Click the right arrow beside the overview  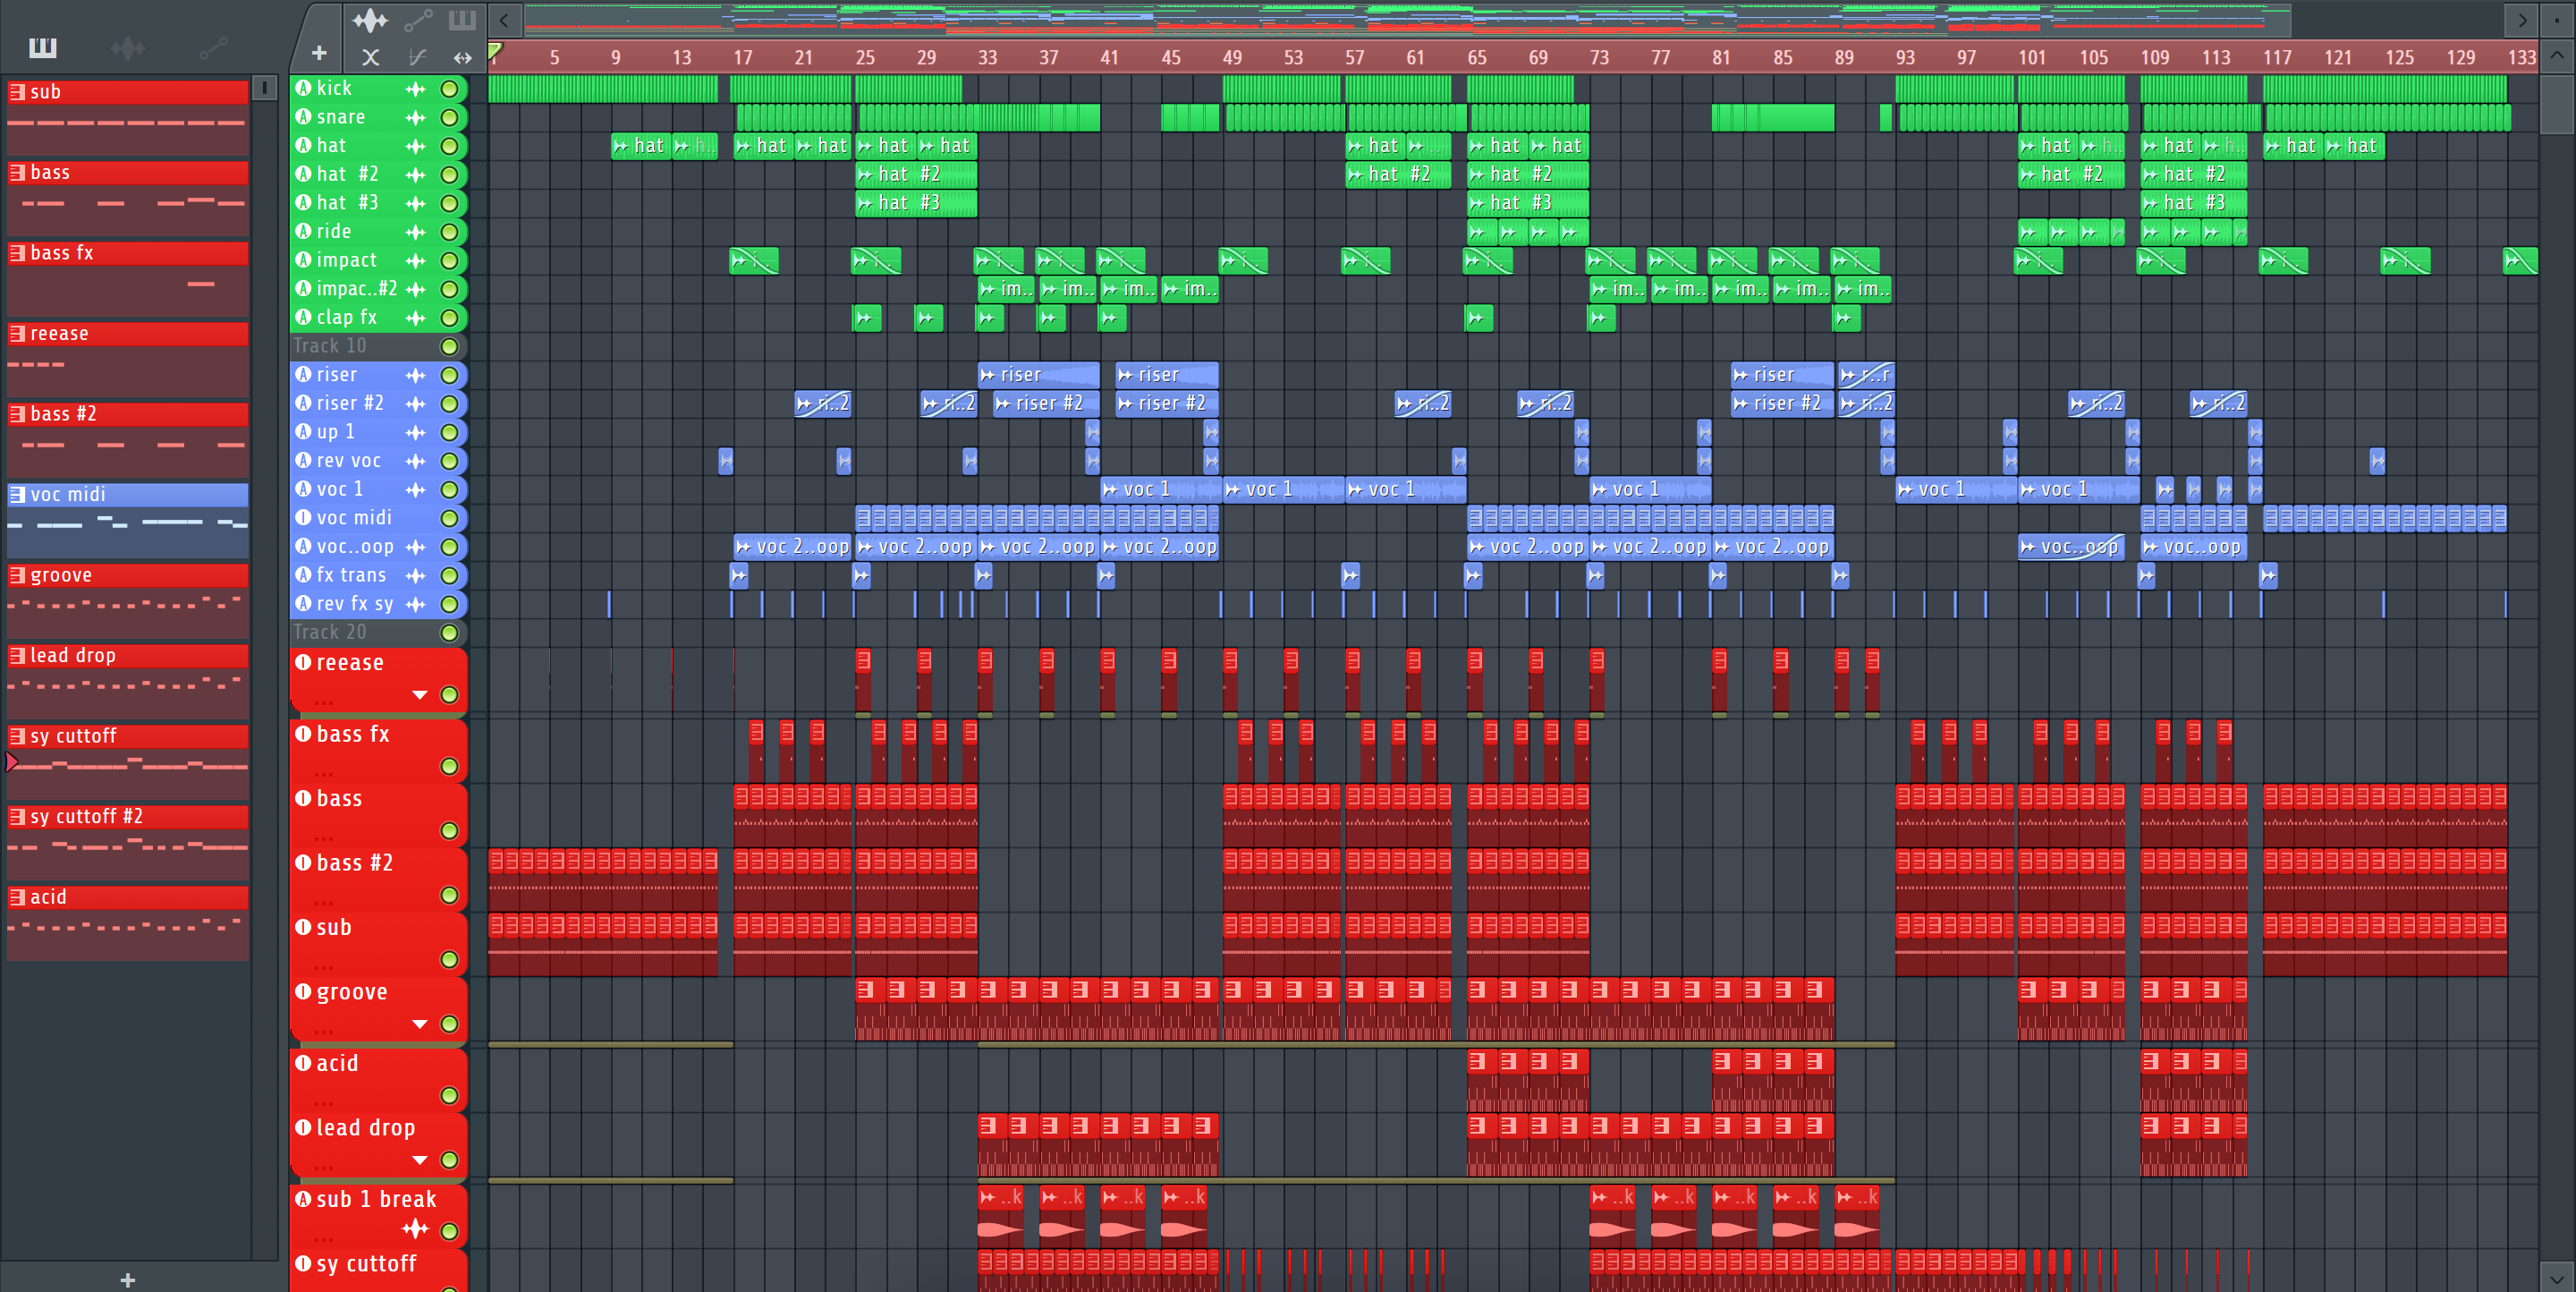(x=2521, y=20)
